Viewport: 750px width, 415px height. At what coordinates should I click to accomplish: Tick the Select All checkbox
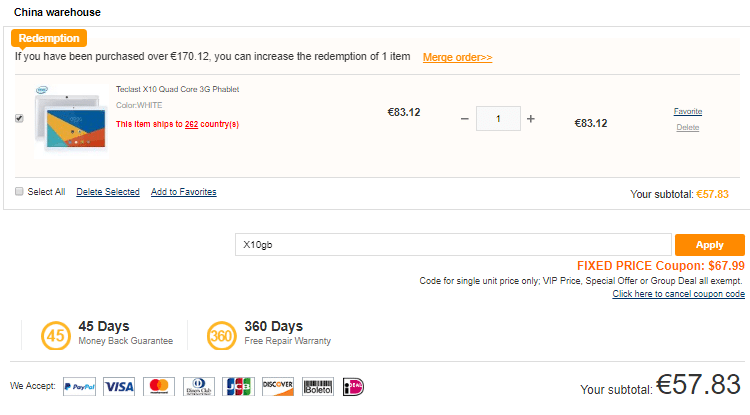pos(20,192)
